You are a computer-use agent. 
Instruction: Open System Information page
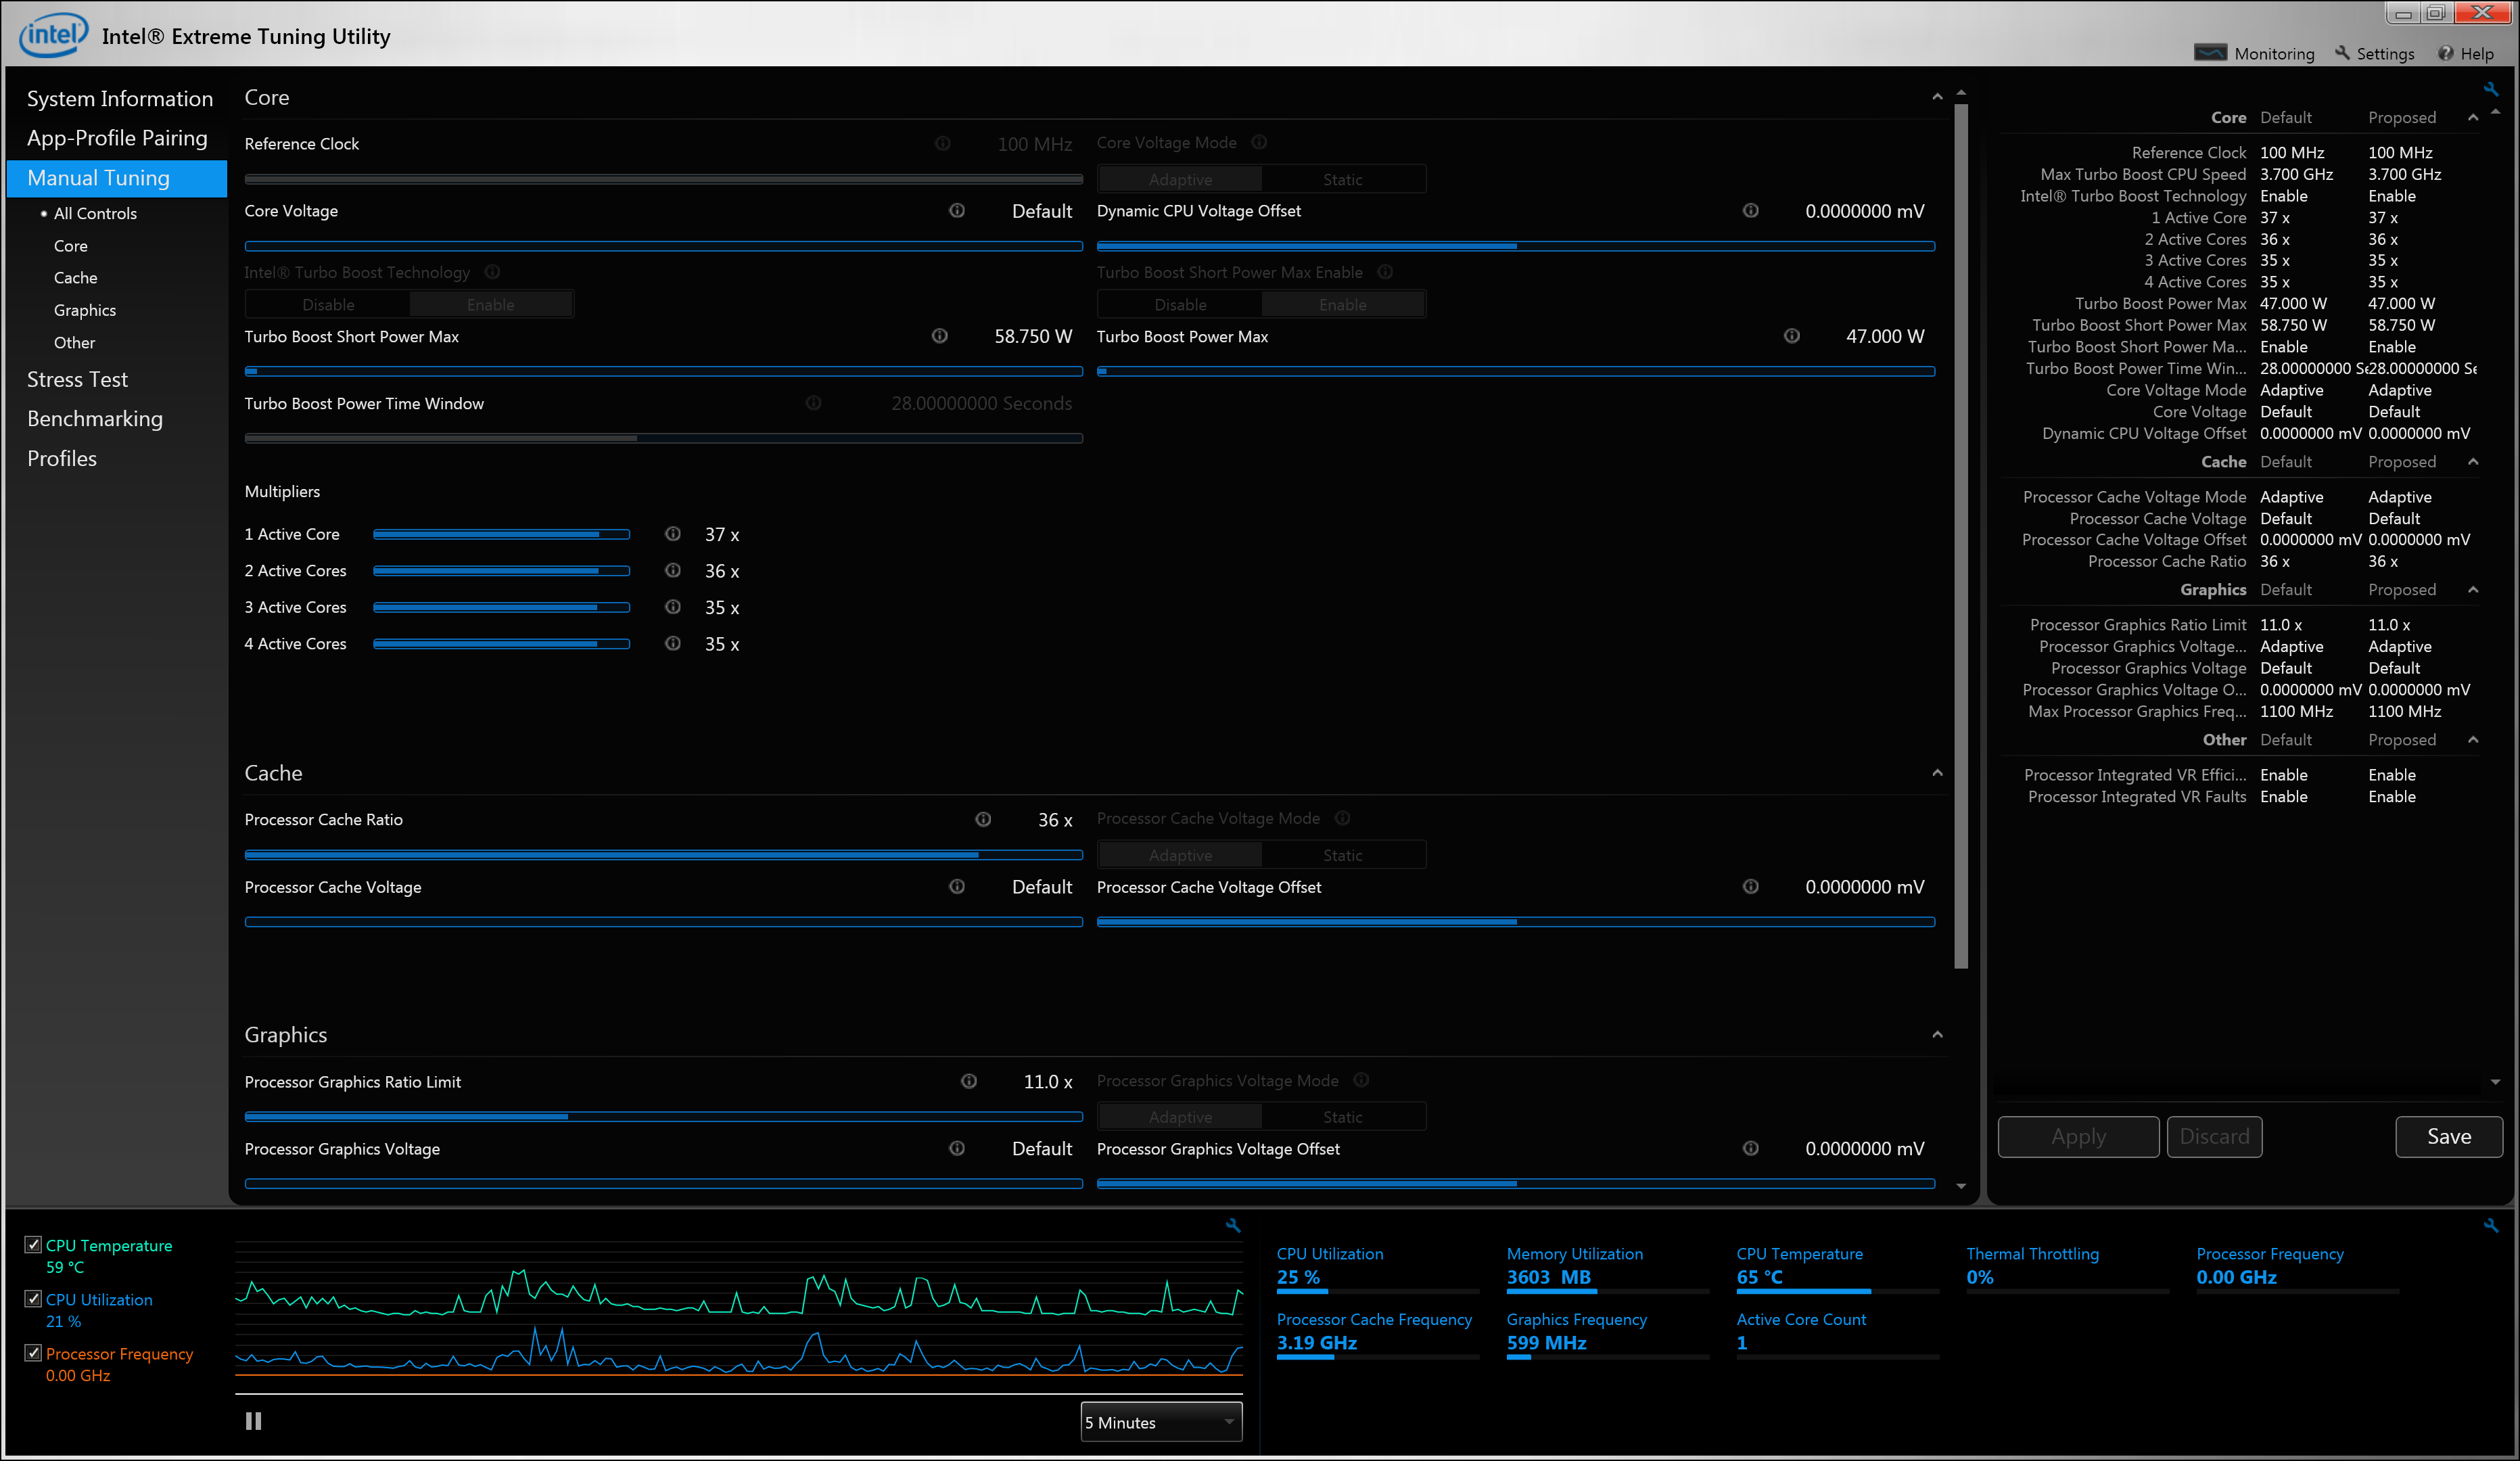coord(119,98)
